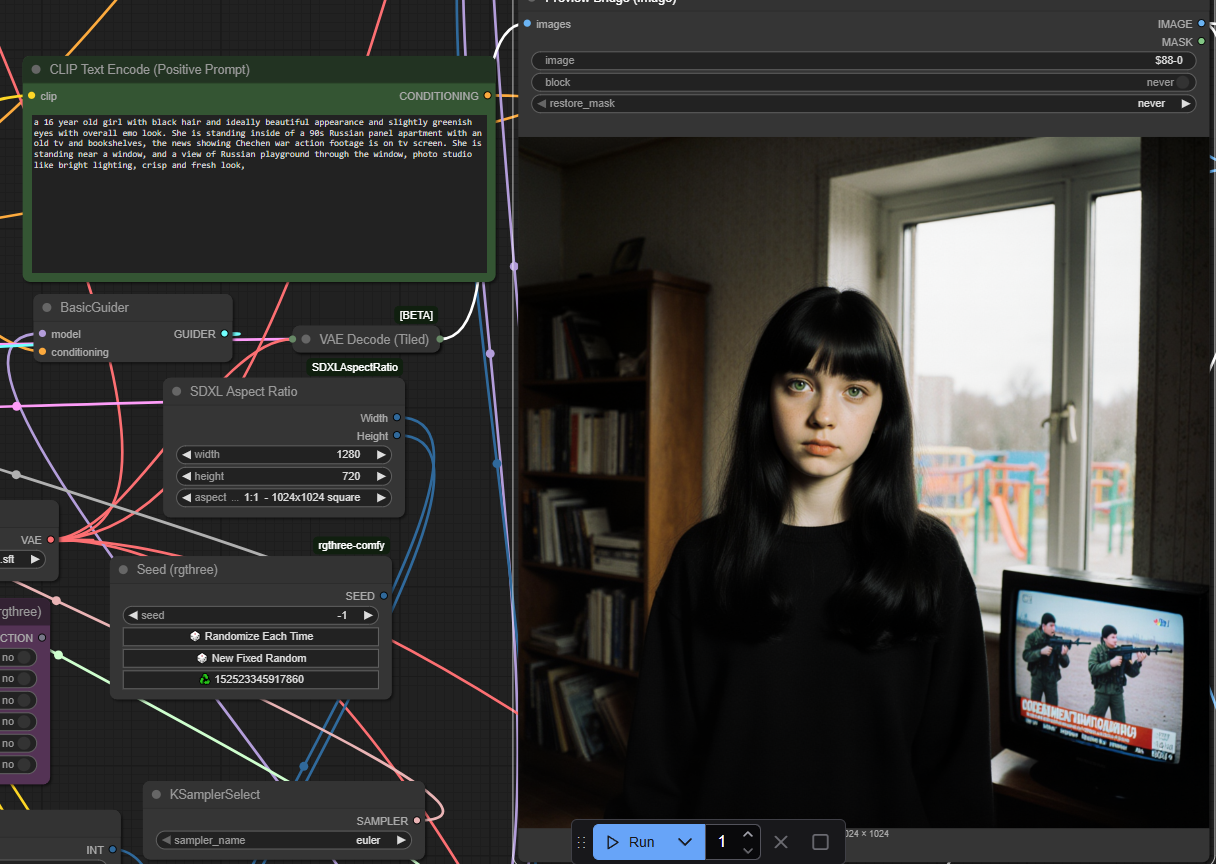Click the left arrow of the restore_mask combo

pyautogui.click(x=541, y=103)
